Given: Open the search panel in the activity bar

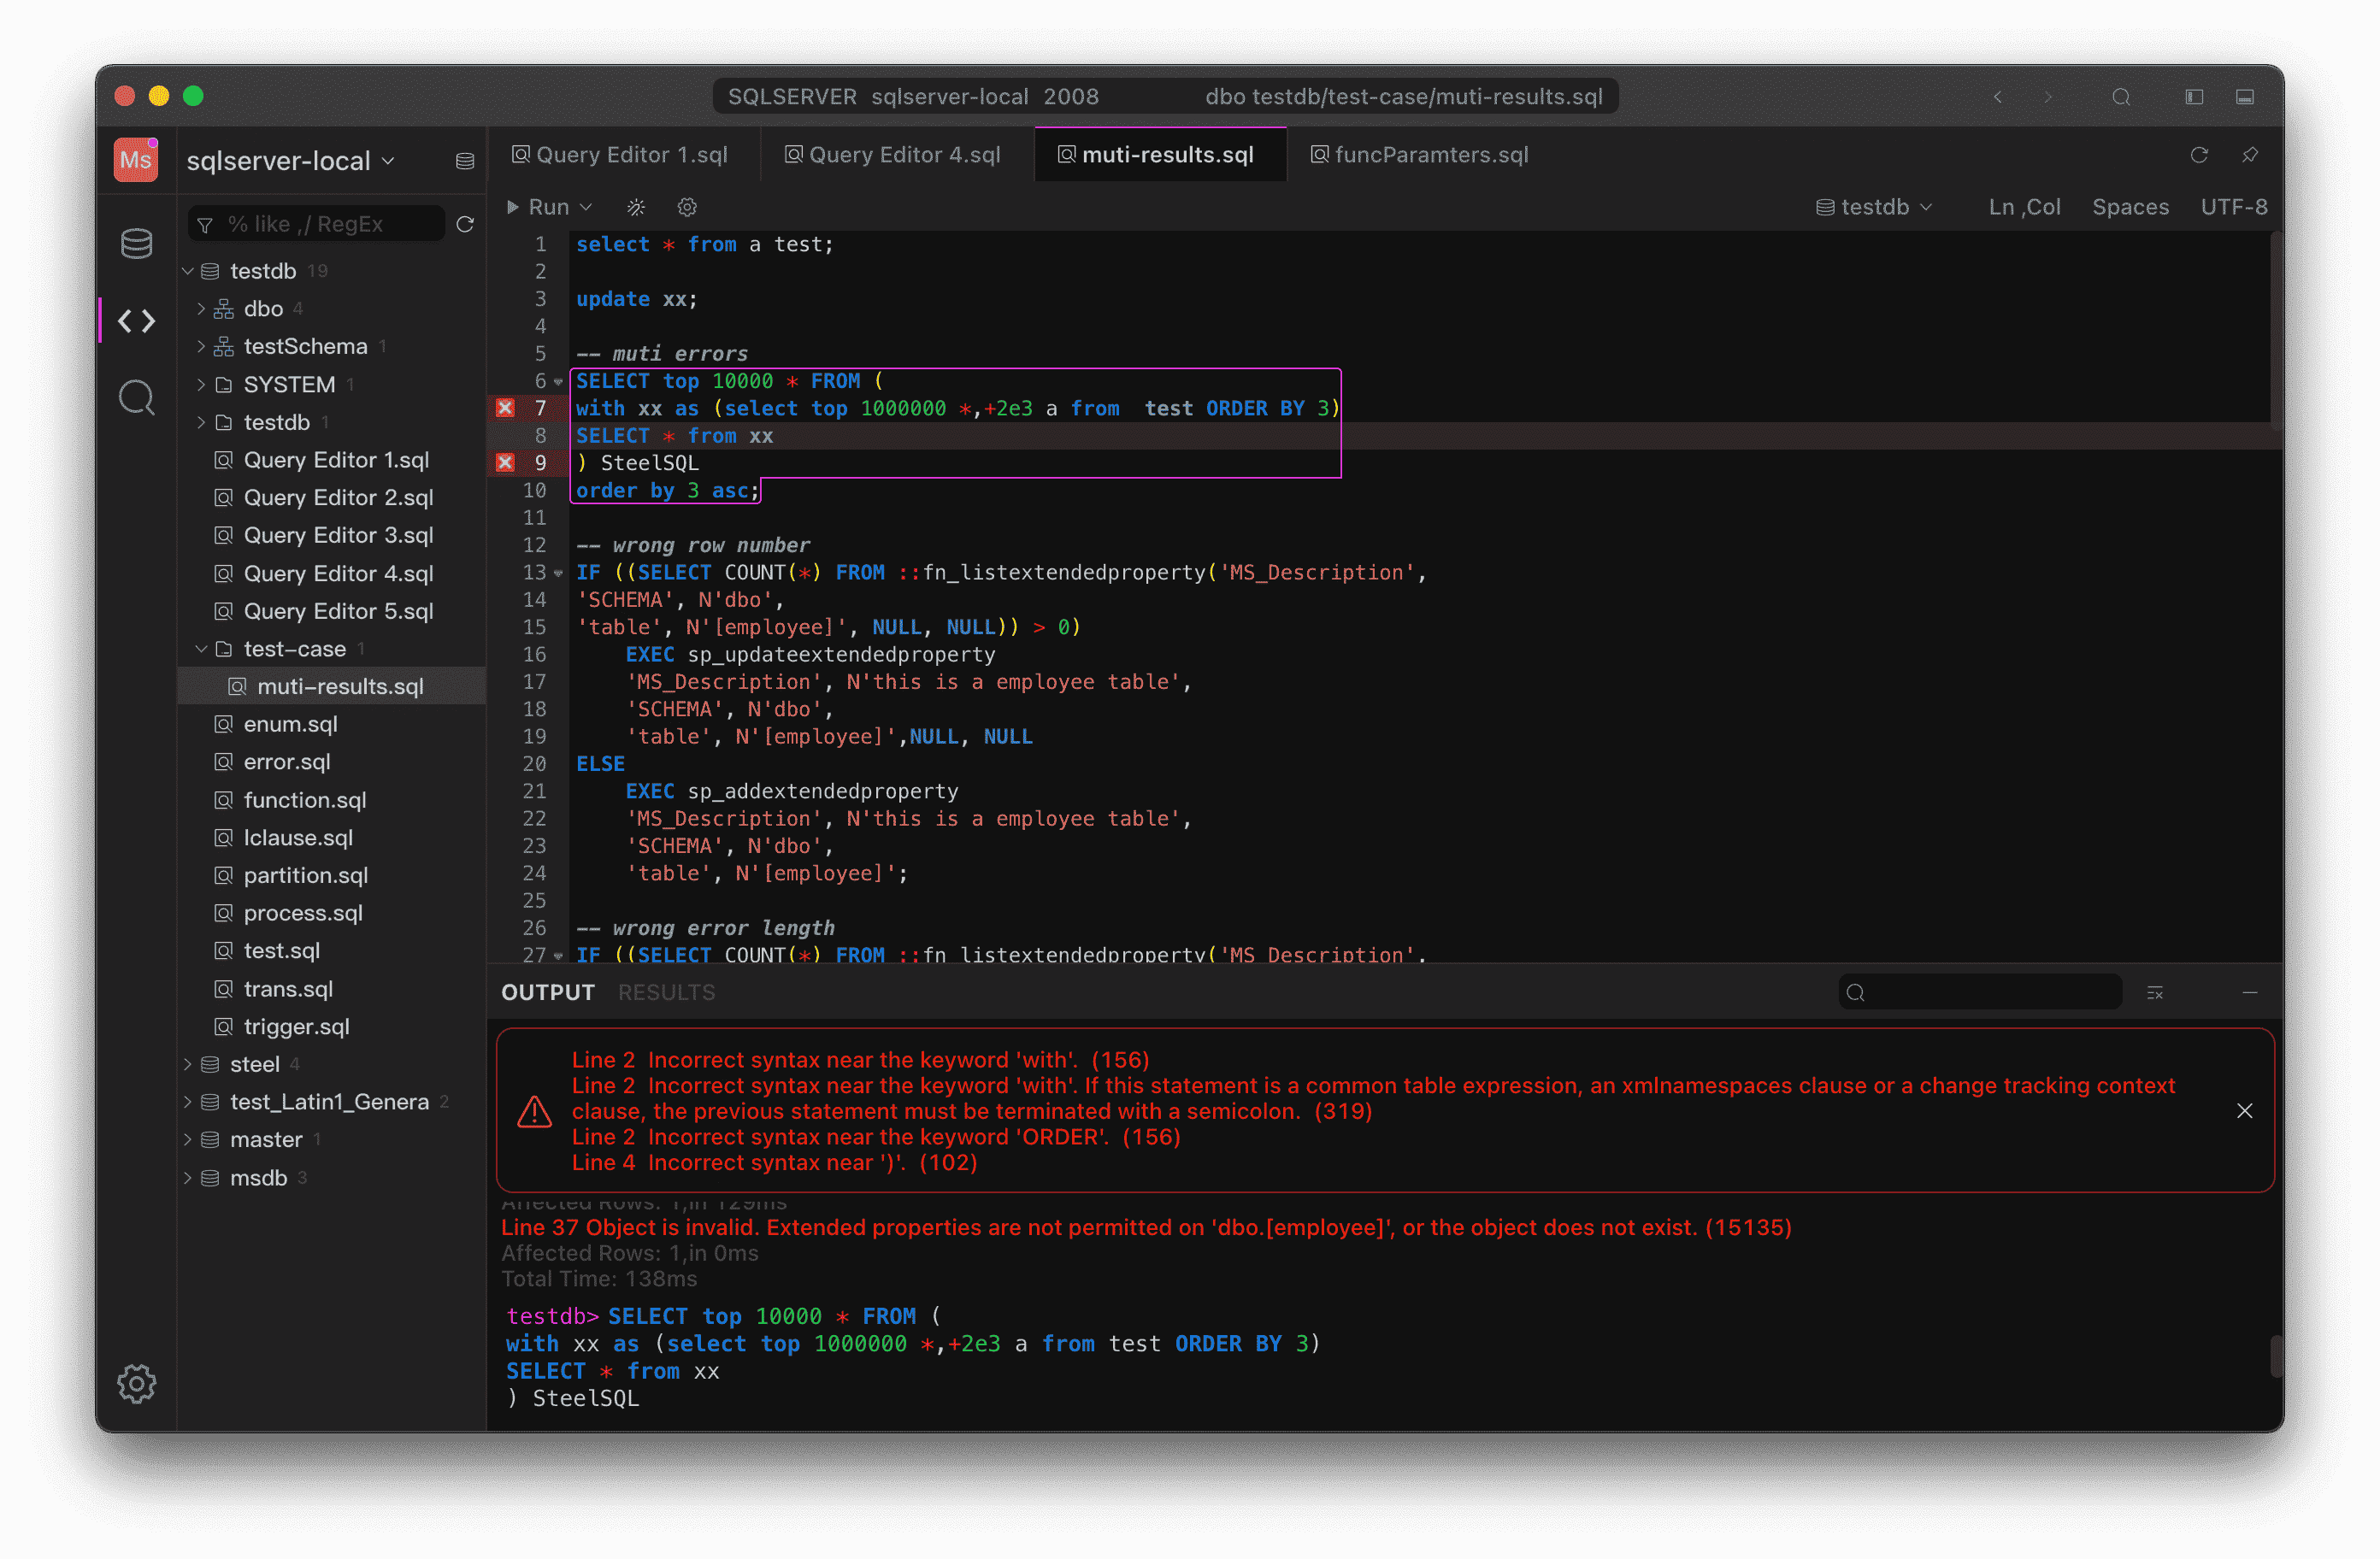Looking at the screenshot, I should [x=136, y=397].
